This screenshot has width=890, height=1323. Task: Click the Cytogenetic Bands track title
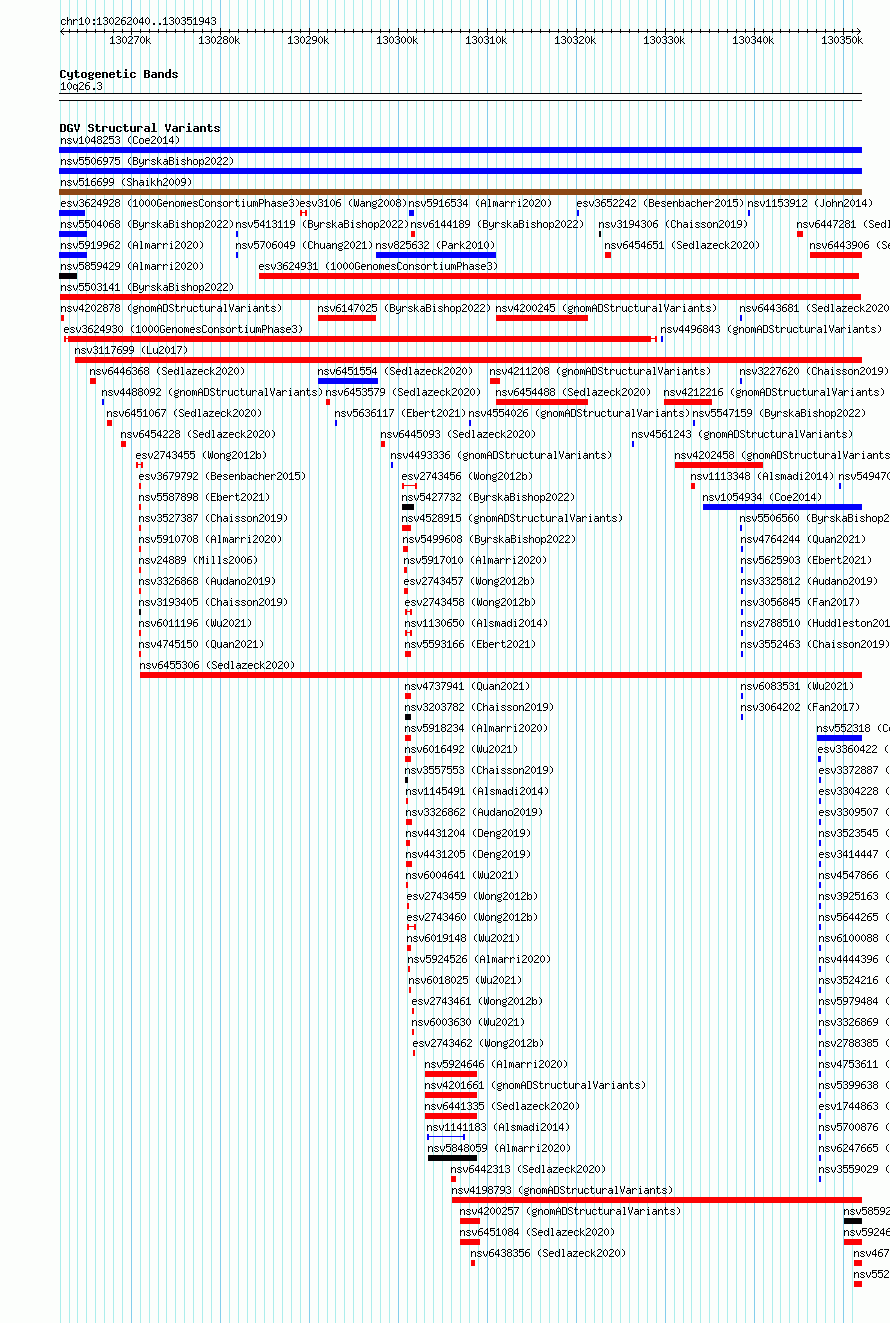[119, 74]
